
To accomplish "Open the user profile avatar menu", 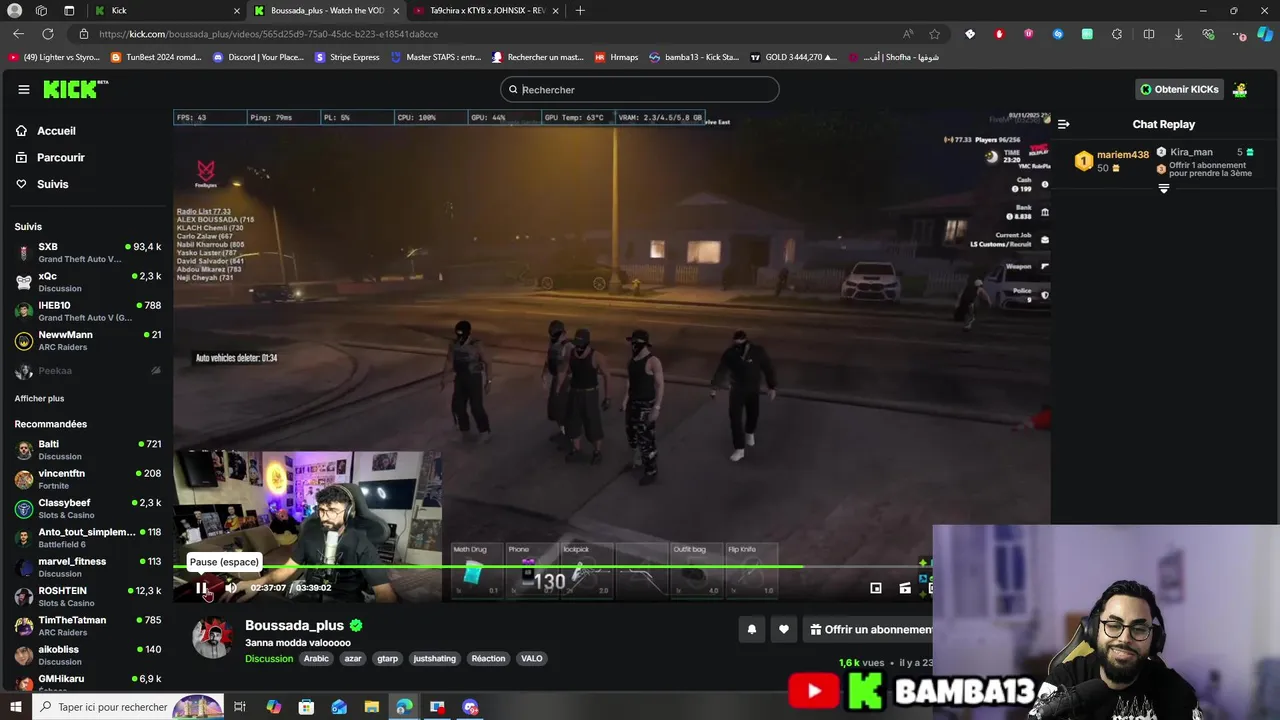I will (x=1240, y=89).
